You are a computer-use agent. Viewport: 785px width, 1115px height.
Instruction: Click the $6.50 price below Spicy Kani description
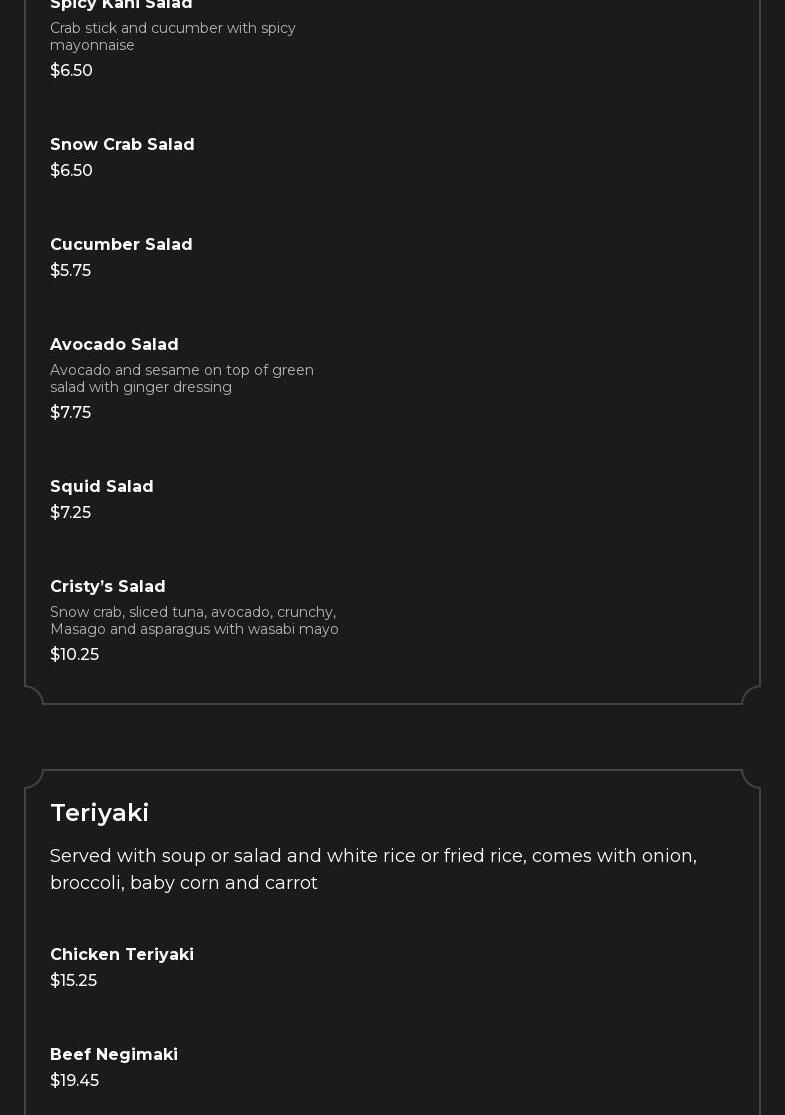pos(71,71)
